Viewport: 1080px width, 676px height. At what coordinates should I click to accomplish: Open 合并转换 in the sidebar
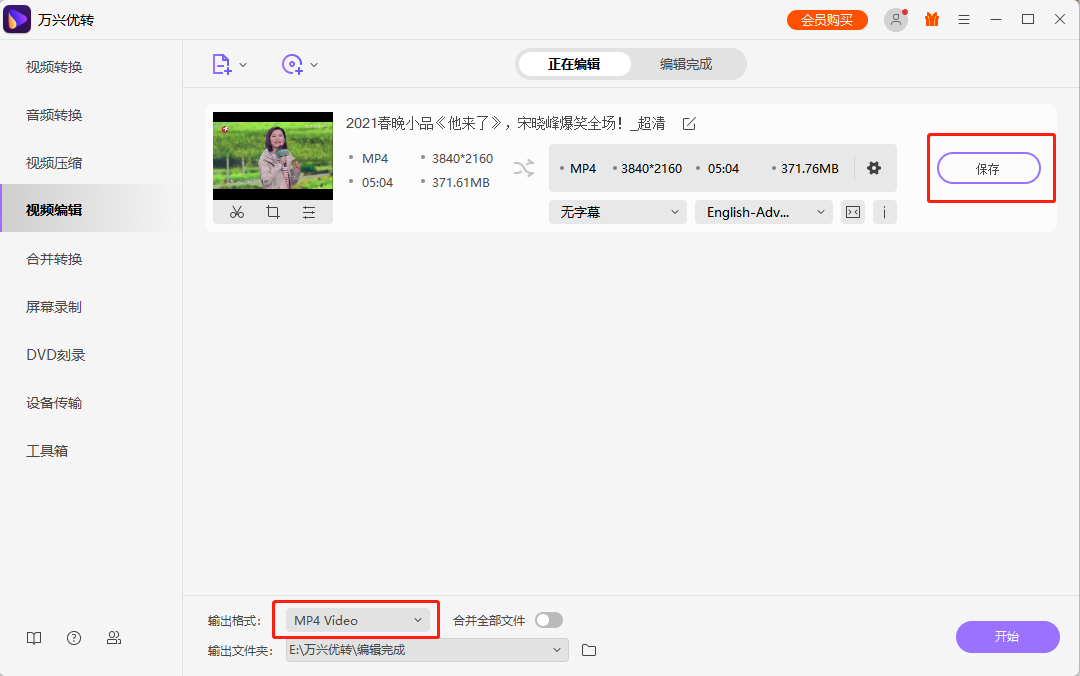54,259
